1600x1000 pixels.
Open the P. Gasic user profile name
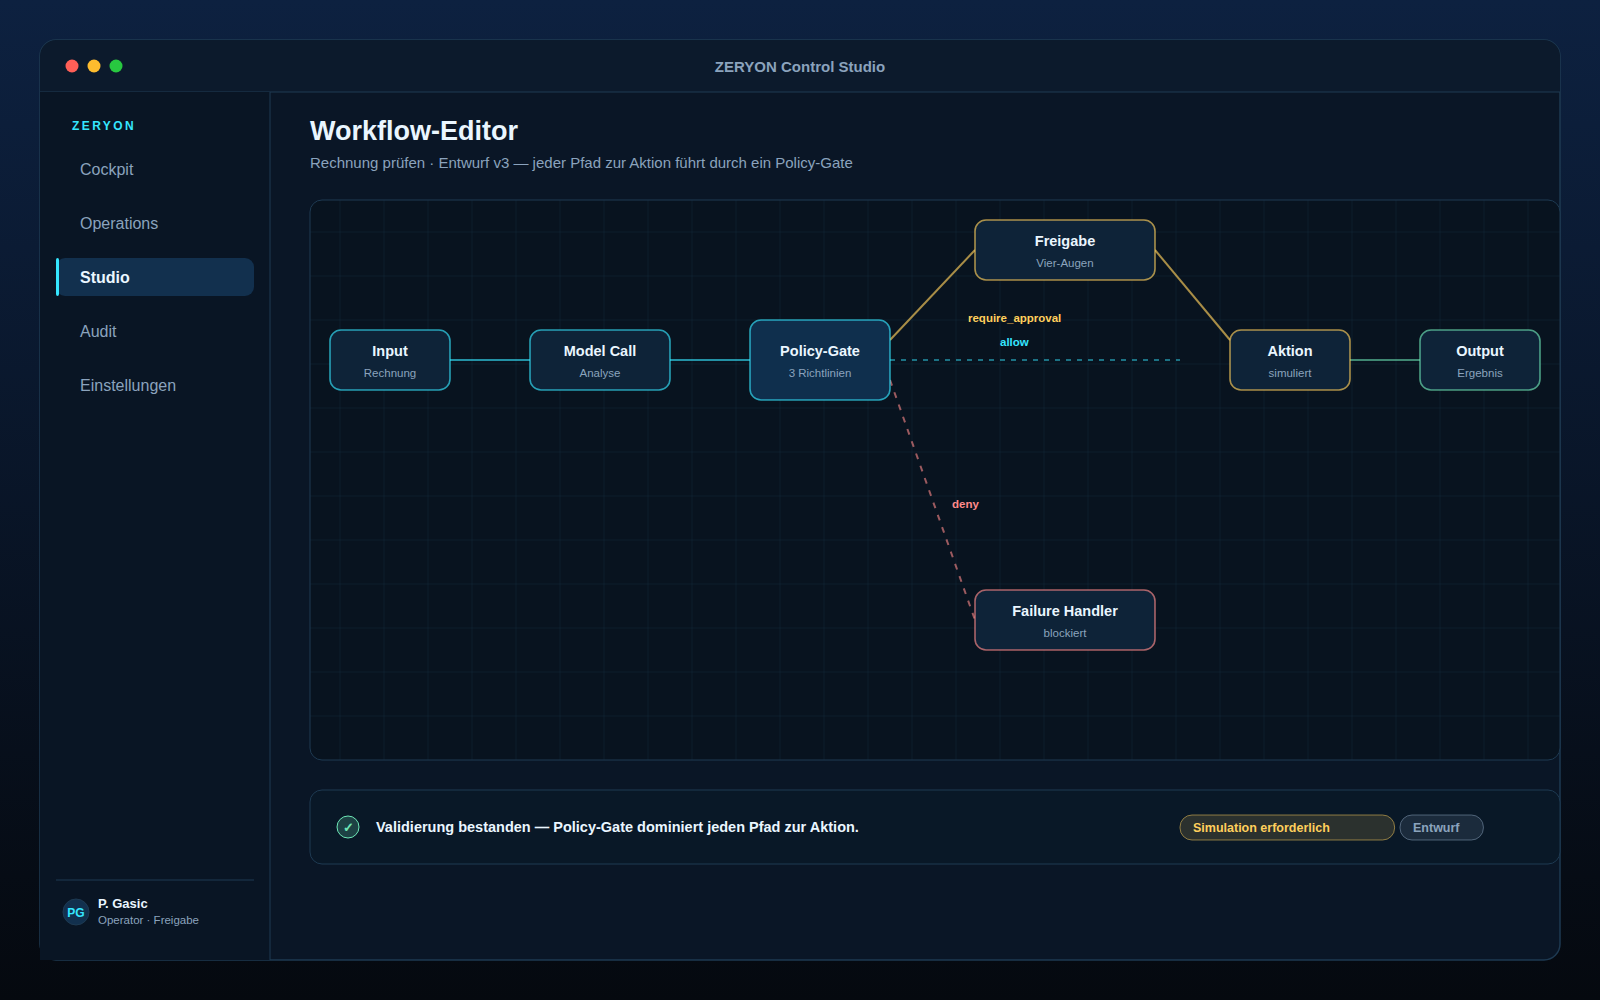tap(122, 903)
